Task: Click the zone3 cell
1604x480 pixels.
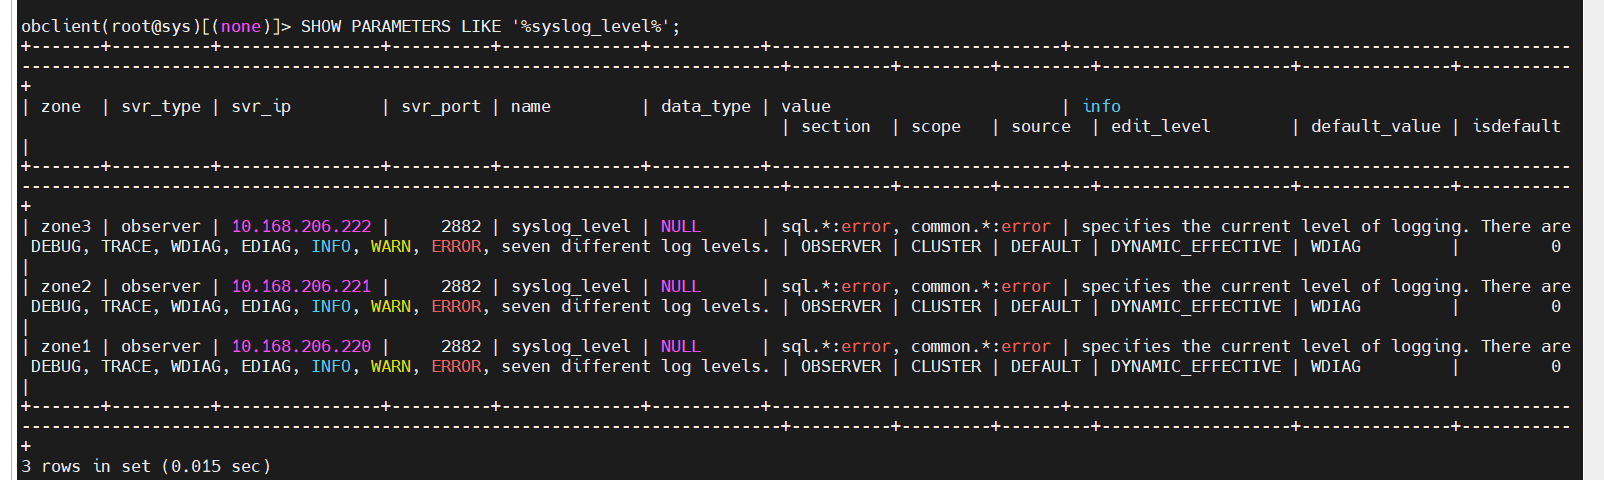Action: (x=66, y=227)
